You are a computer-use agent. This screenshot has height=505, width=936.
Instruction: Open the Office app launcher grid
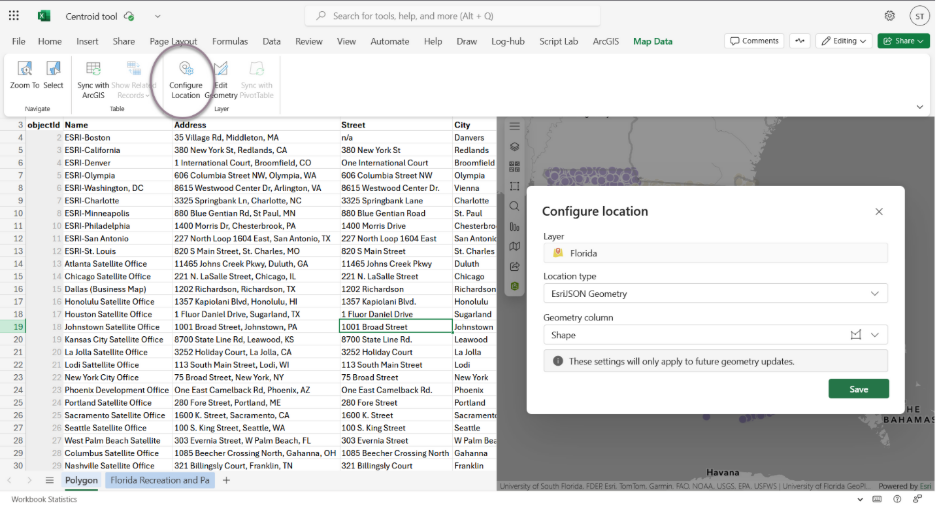[x=14, y=16]
